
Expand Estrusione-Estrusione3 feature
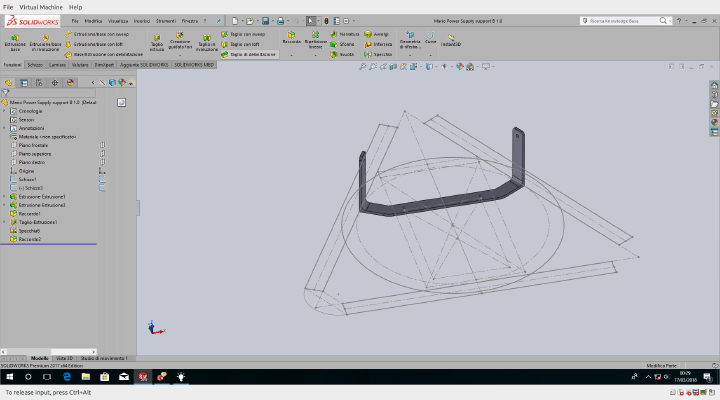(5, 205)
